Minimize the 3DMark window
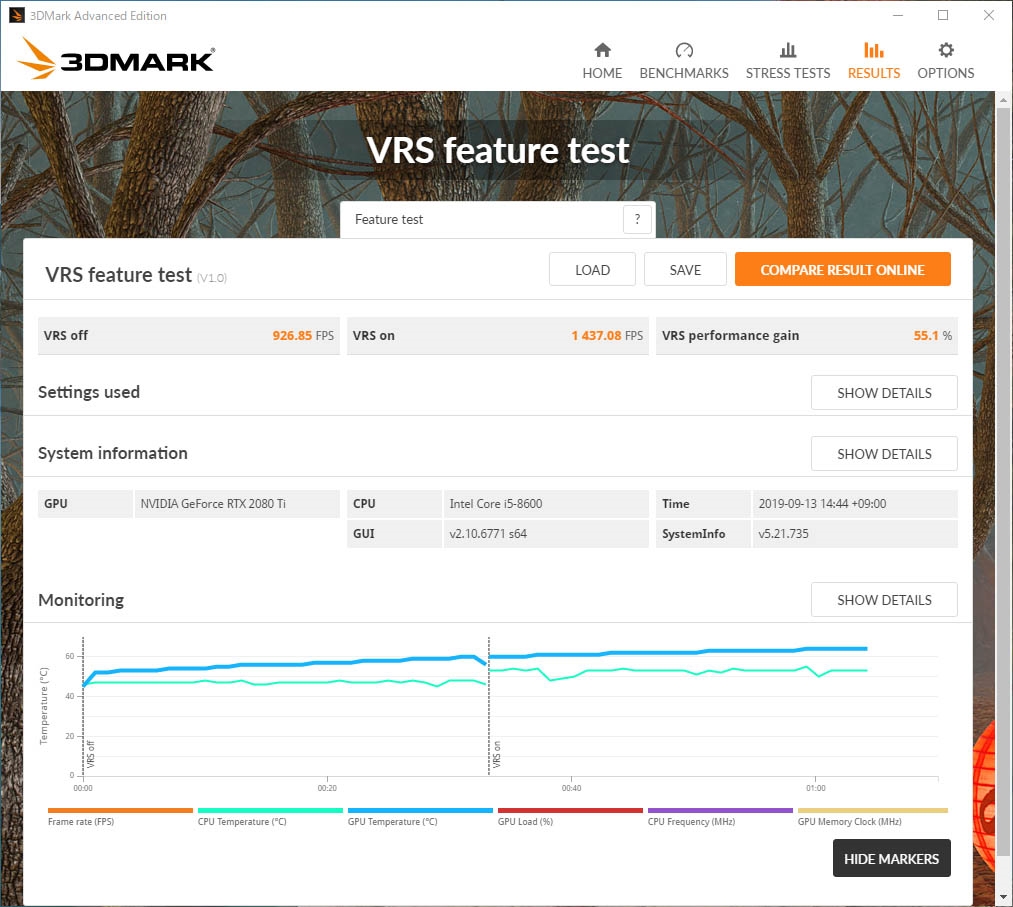This screenshot has width=1013, height=907. 897,15
